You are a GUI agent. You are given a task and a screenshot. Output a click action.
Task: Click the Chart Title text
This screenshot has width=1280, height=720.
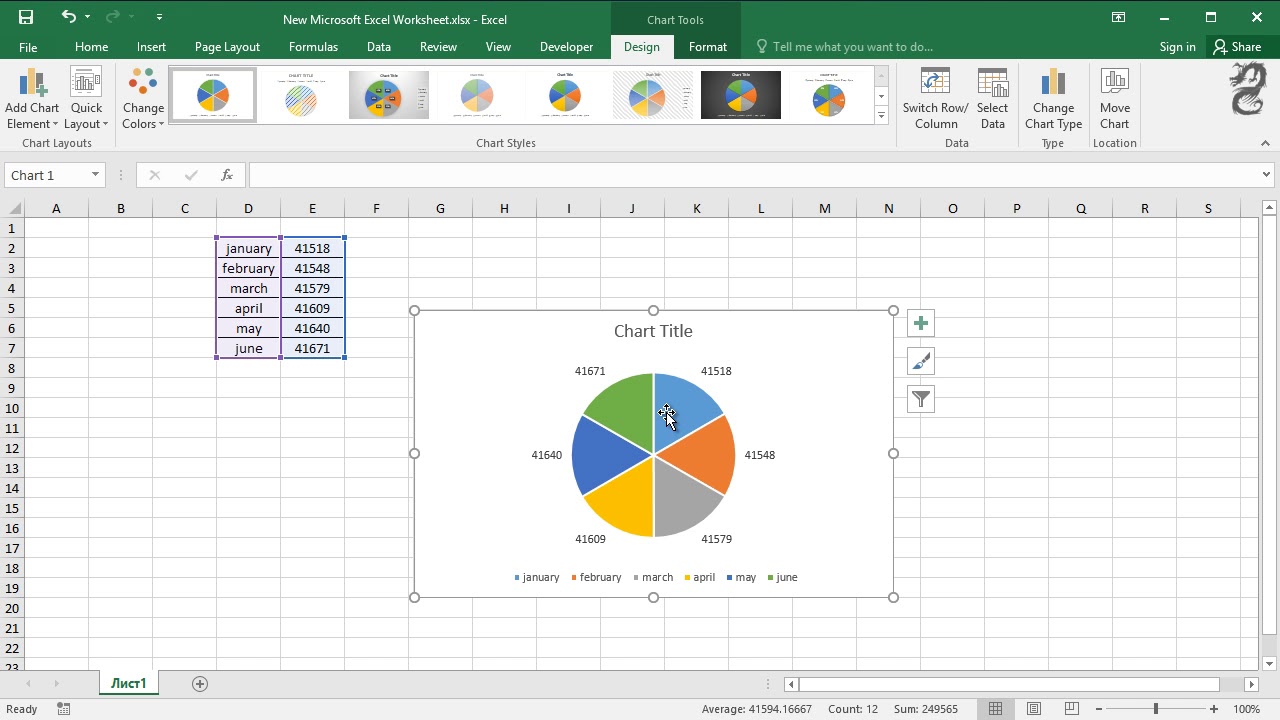(653, 331)
